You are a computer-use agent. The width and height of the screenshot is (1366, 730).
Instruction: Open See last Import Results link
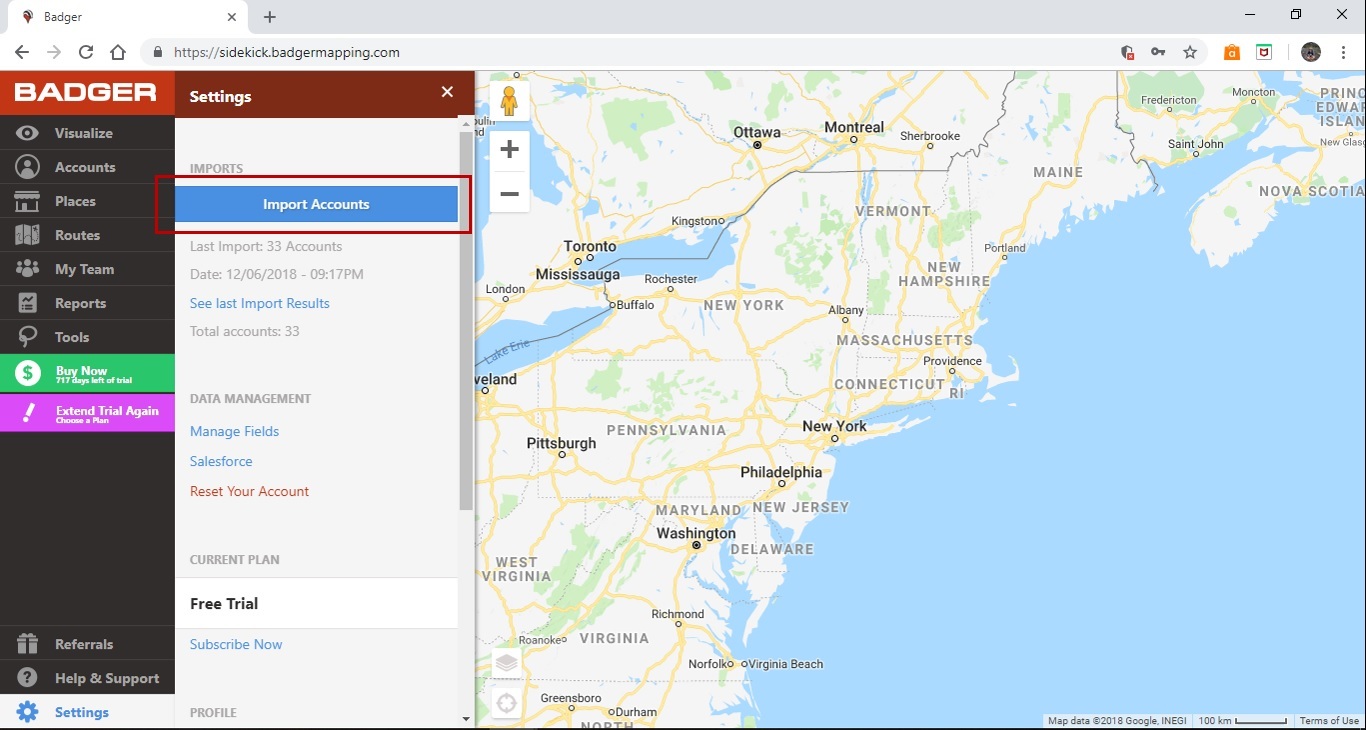point(260,303)
